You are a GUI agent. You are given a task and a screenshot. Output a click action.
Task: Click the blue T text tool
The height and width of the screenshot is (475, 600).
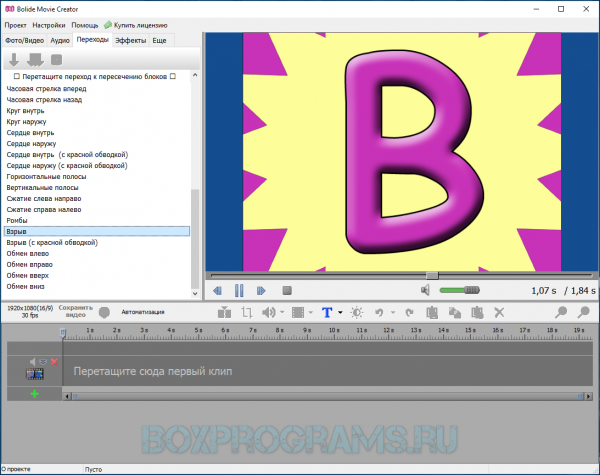(x=327, y=312)
